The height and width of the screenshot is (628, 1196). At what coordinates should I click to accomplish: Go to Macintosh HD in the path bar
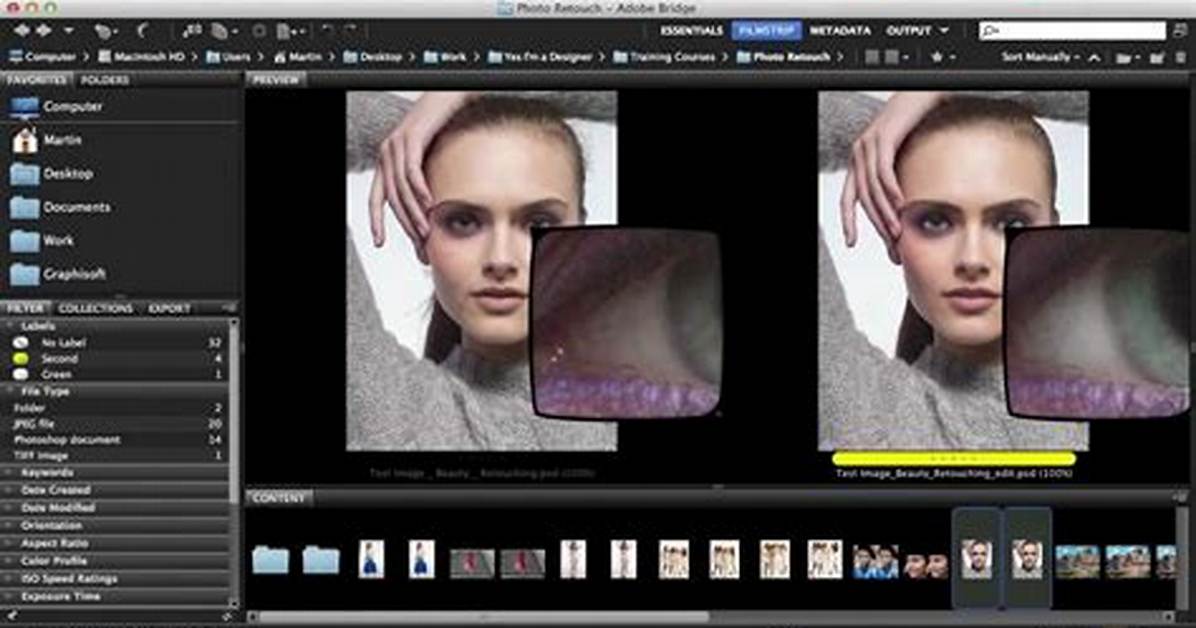142,56
